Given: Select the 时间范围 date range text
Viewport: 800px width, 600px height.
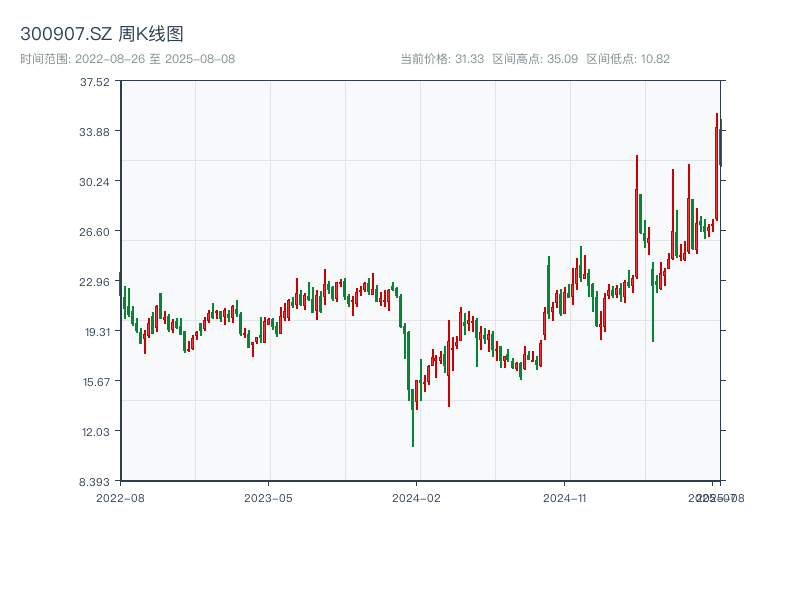Looking at the screenshot, I should tap(127, 59).
